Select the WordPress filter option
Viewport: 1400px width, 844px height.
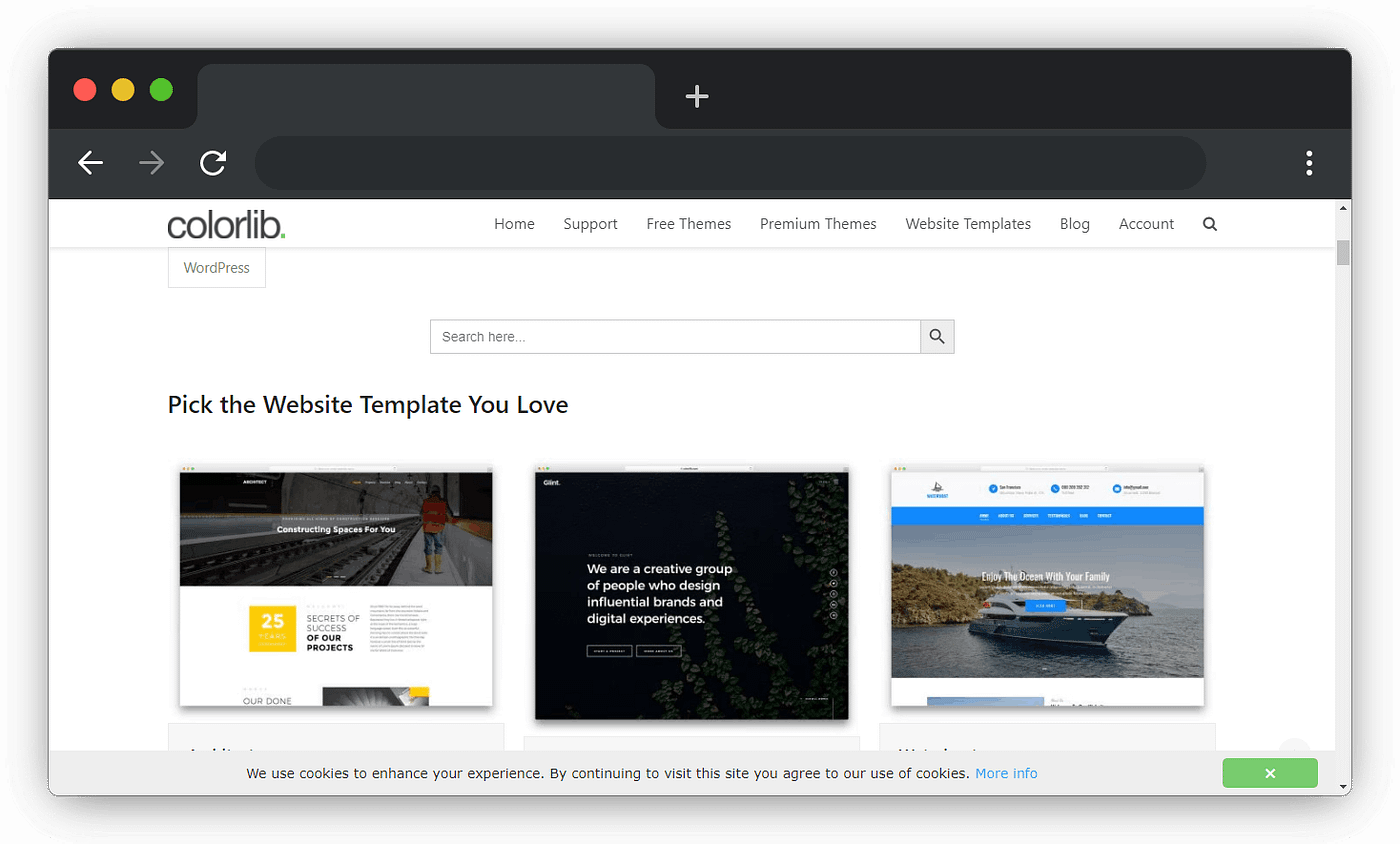coord(216,268)
